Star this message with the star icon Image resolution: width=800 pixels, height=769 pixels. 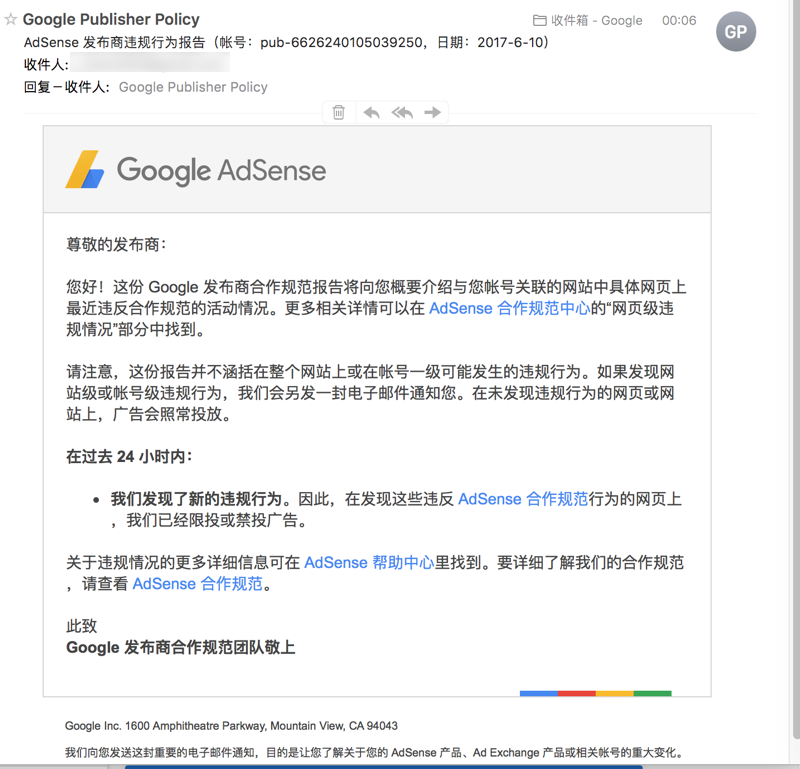point(10,20)
